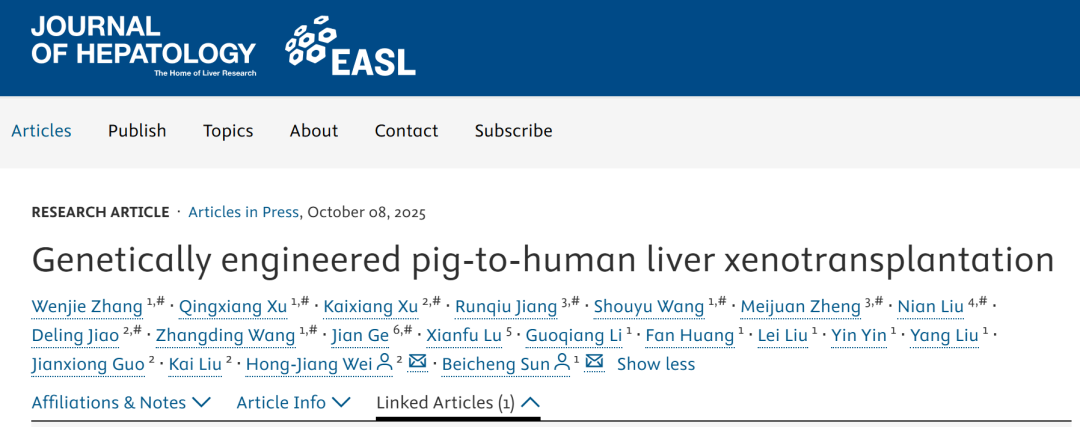Open Hong-Jiang Wei's author profile icon
This screenshot has width=1080, height=427.
(384, 363)
